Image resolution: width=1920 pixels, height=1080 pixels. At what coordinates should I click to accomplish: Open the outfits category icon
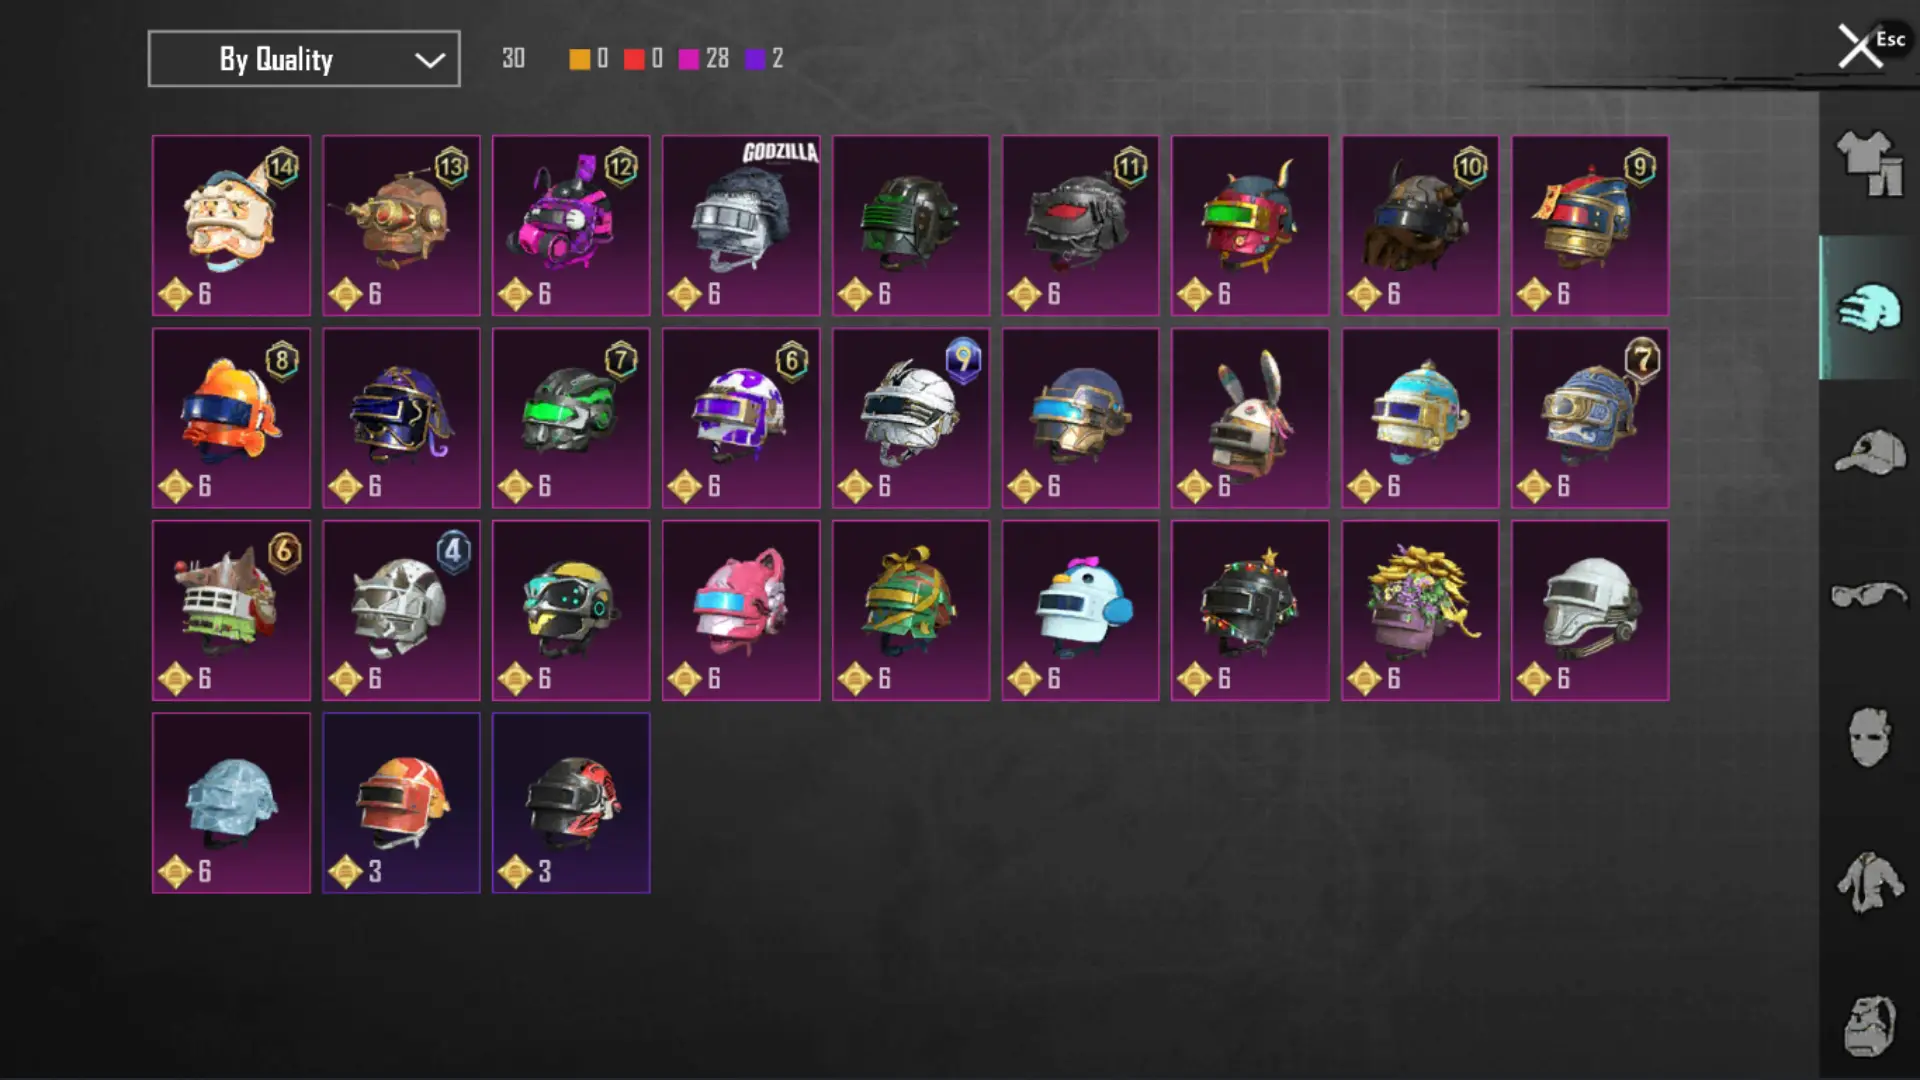point(1868,162)
